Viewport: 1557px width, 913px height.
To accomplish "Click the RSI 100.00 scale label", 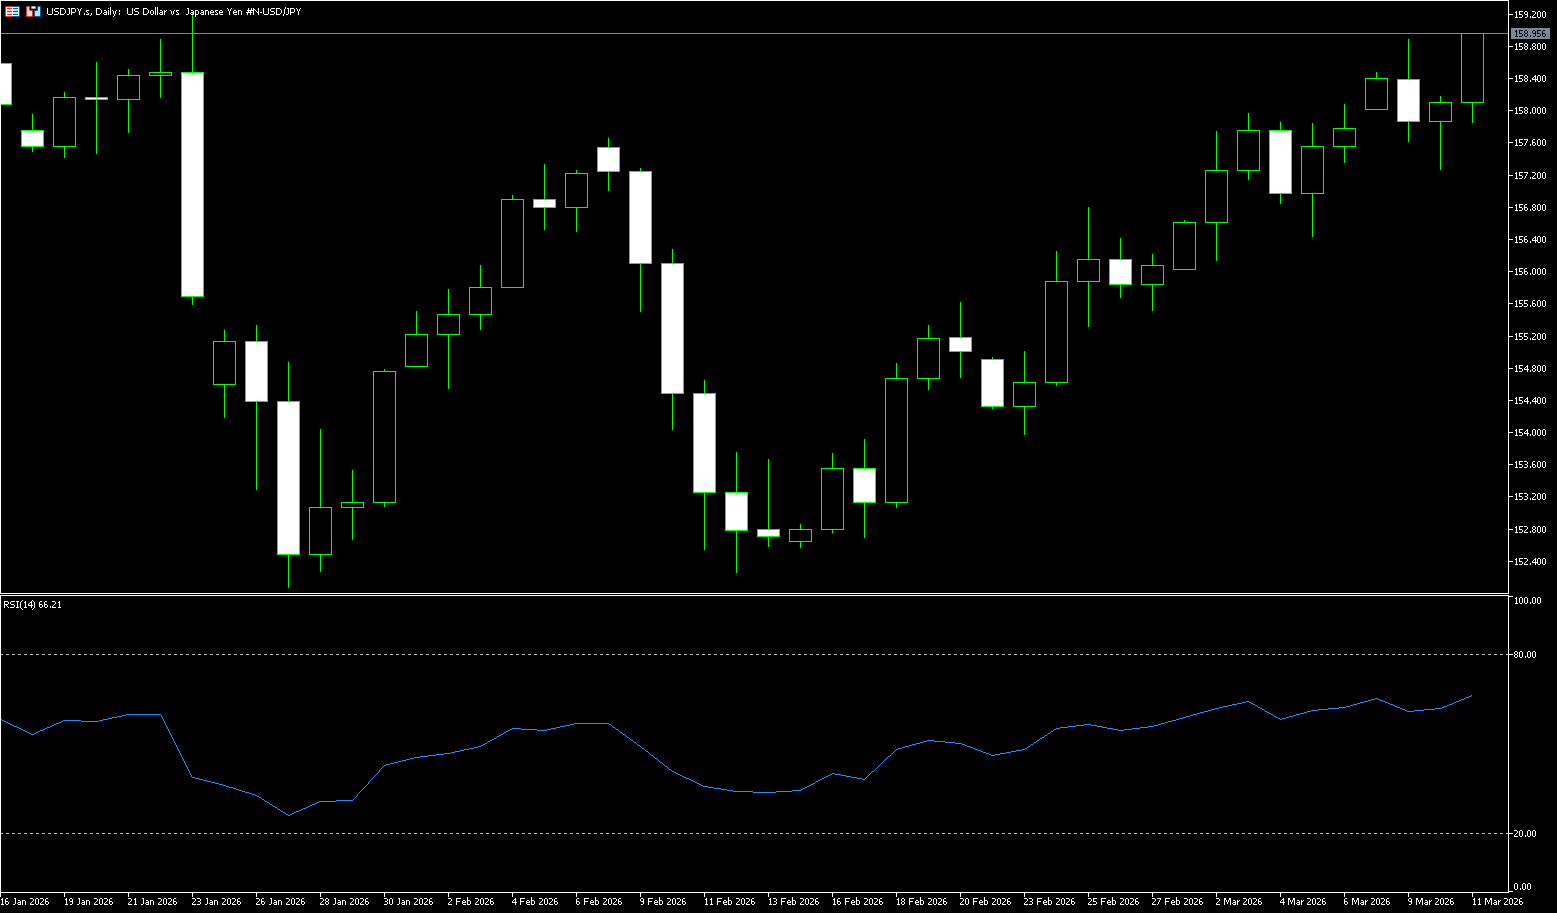I will pos(1527,601).
